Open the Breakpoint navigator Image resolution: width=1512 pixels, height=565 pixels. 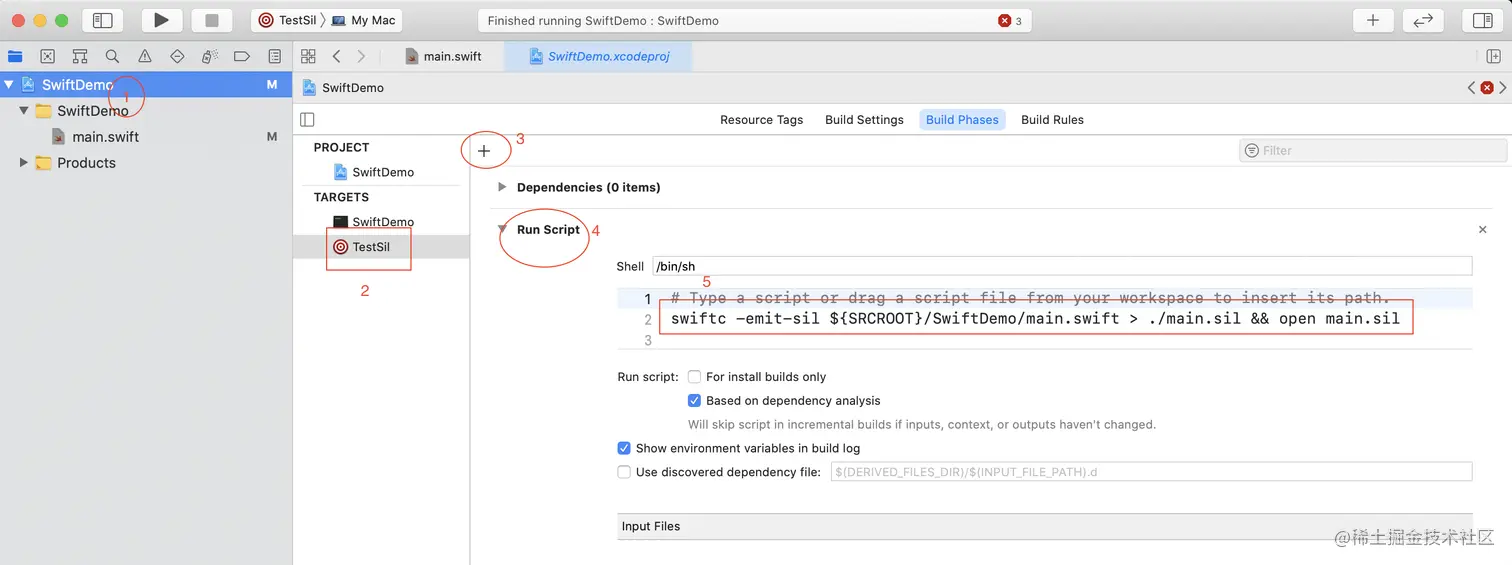pyautogui.click(x=242, y=56)
